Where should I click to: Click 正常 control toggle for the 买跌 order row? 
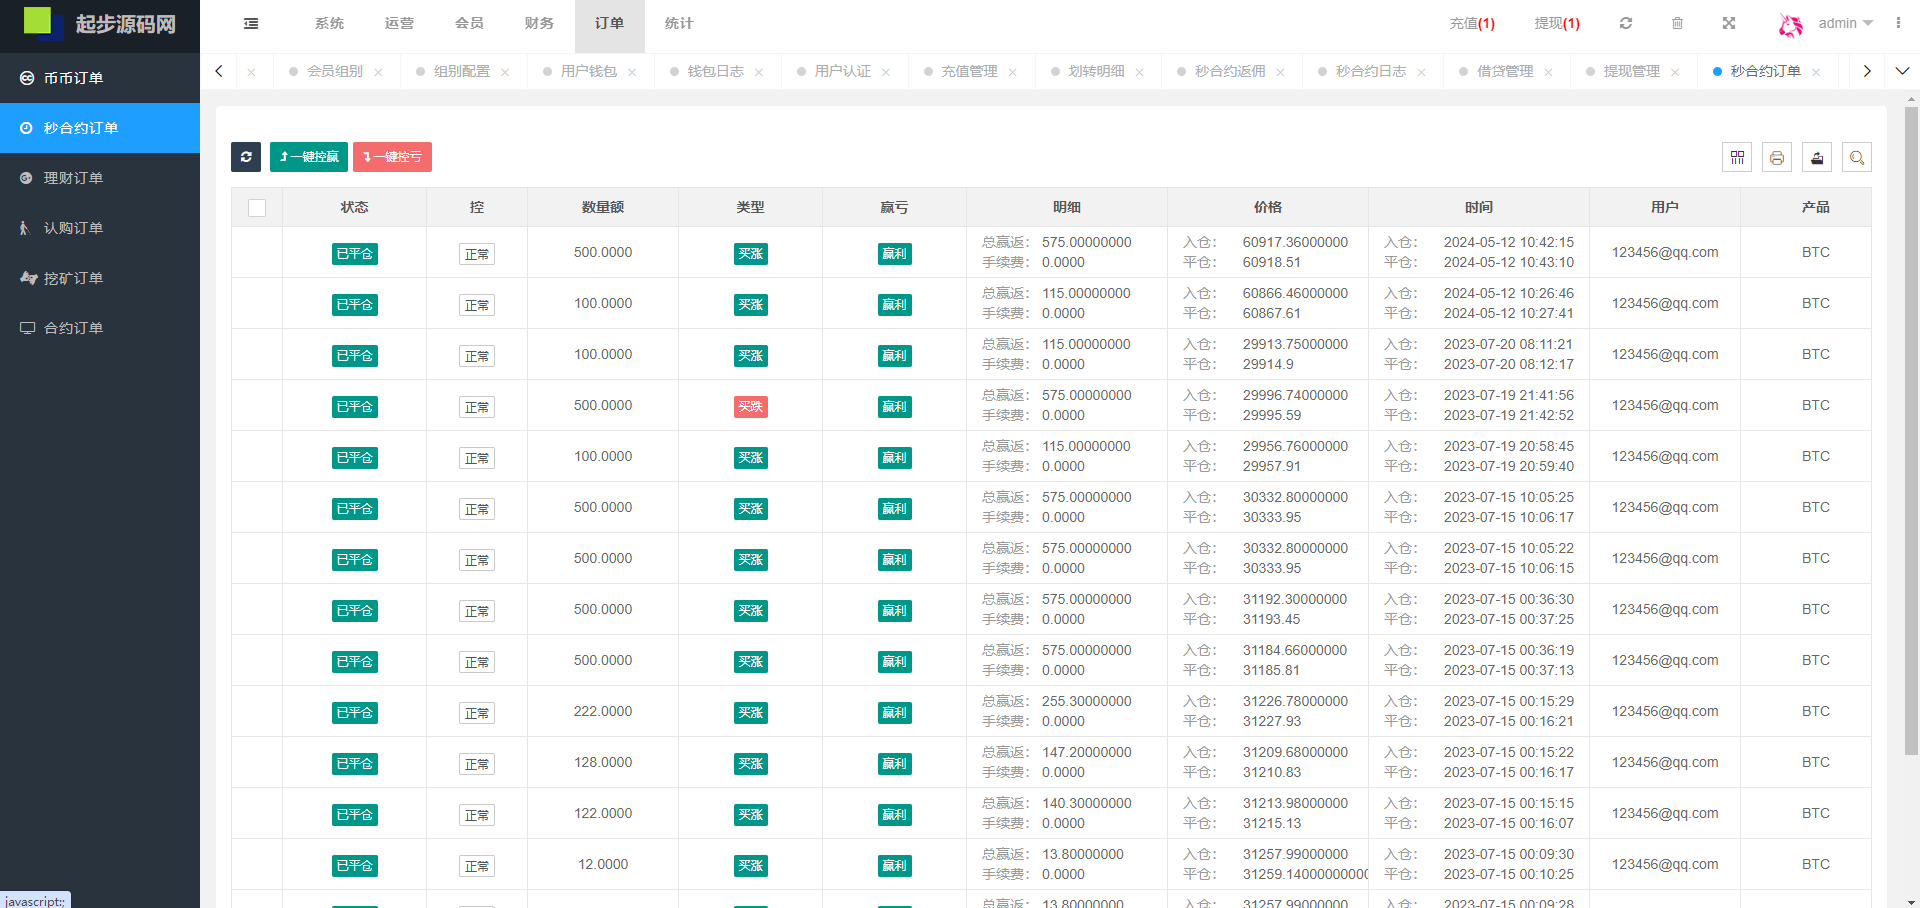[477, 407]
